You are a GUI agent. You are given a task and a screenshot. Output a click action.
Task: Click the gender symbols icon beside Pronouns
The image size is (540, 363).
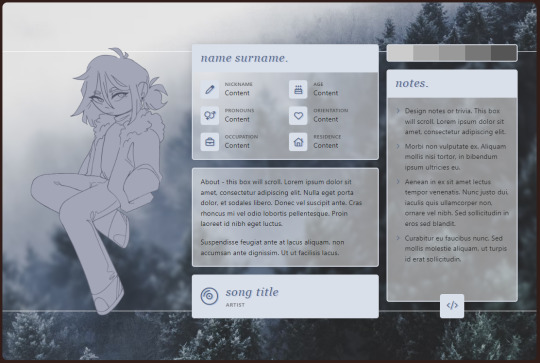(210, 115)
